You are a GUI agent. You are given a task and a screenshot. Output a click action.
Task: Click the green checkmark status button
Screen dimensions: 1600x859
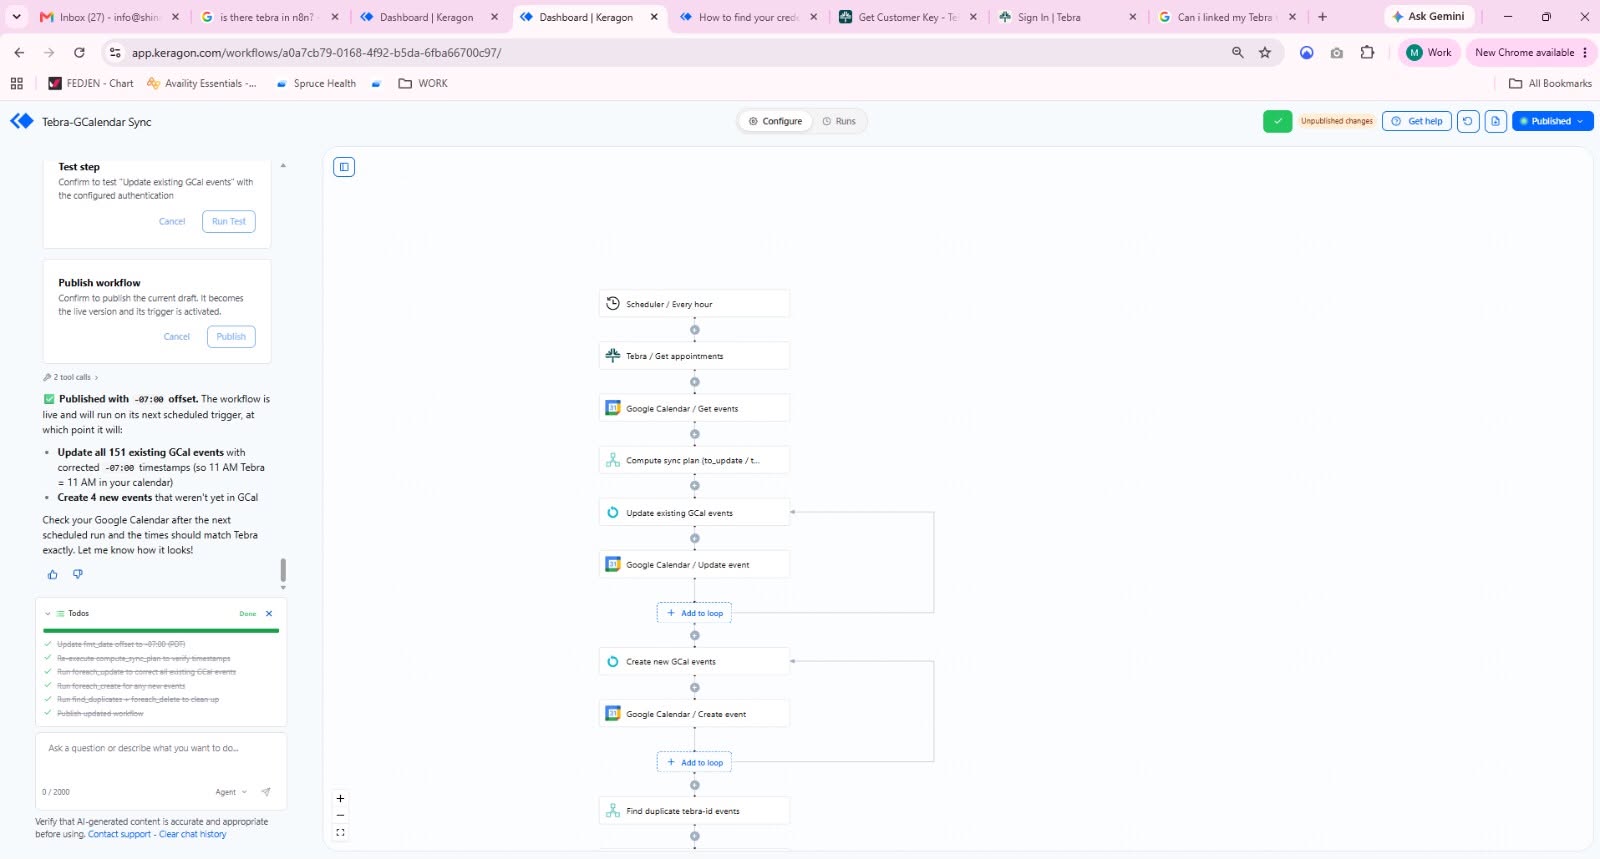pyautogui.click(x=1277, y=121)
